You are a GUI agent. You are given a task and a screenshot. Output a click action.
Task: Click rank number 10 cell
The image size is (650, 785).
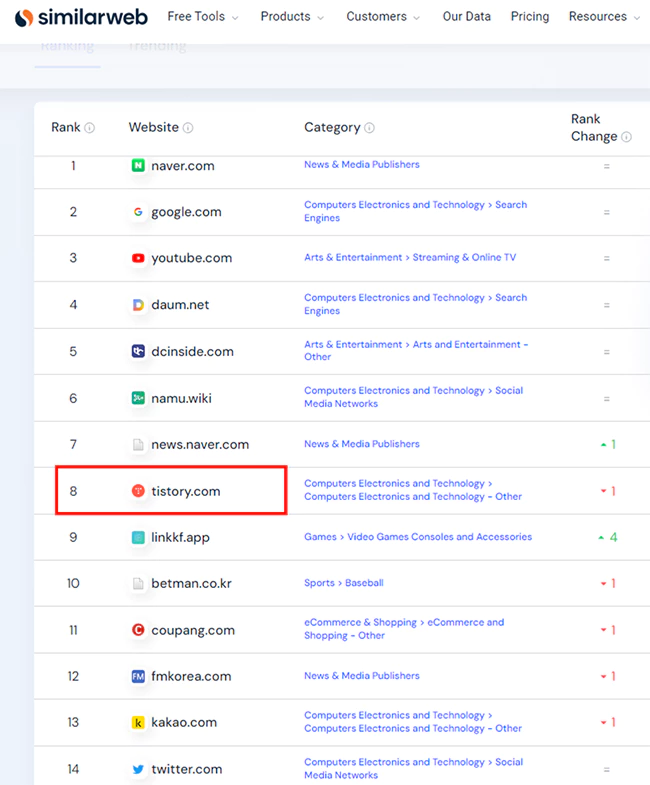pos(73,583)
